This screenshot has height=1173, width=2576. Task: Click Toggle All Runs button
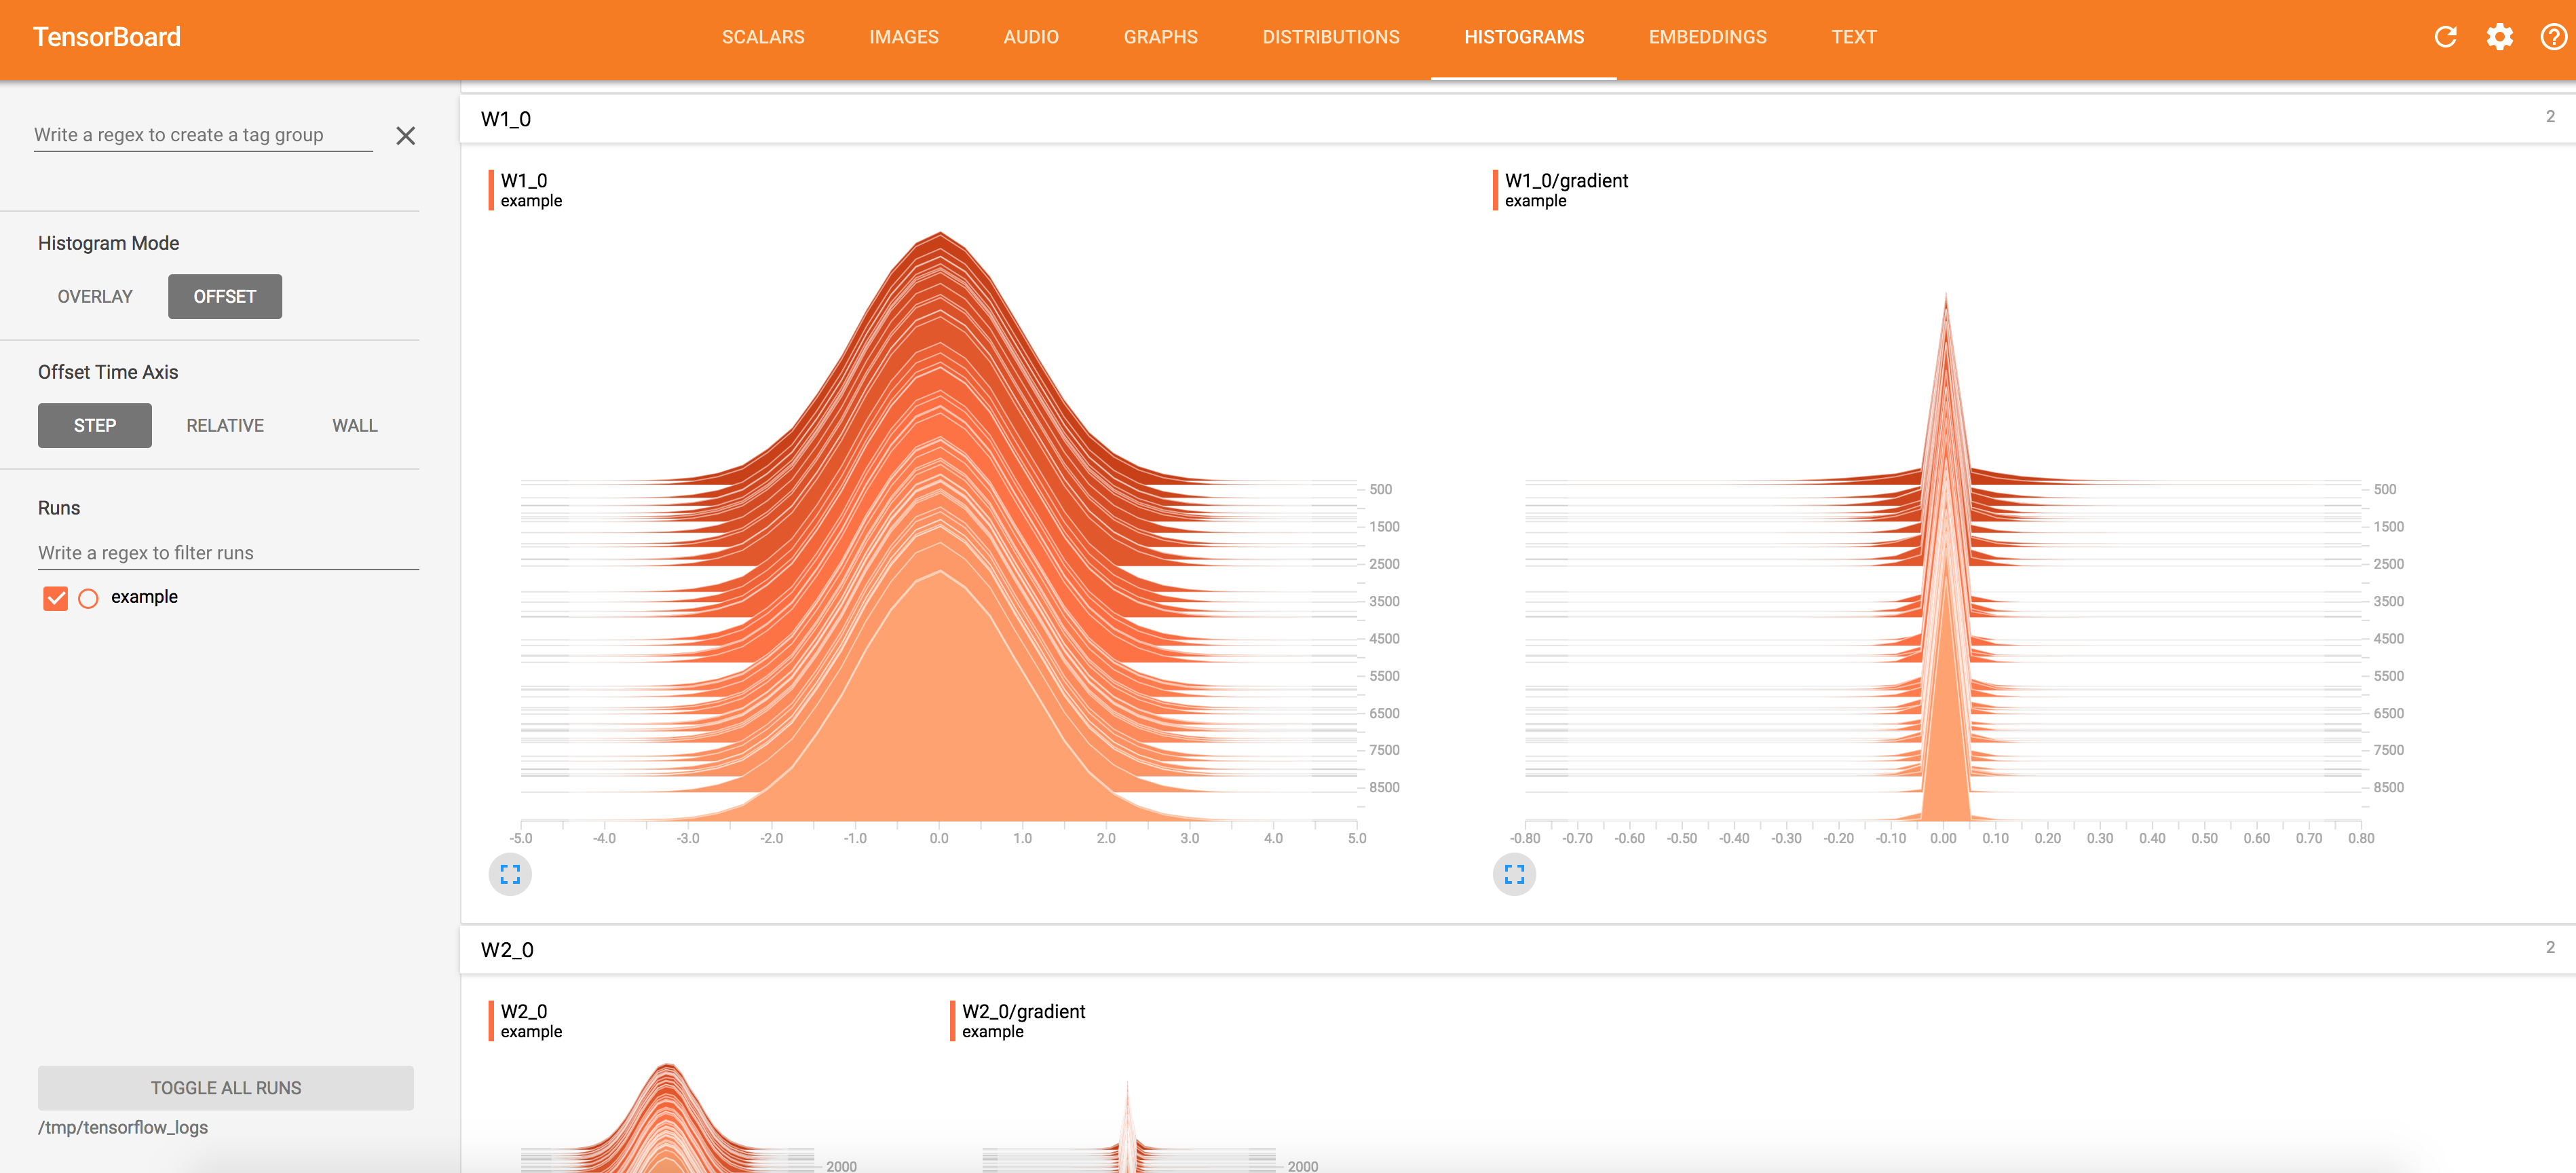226,1087
